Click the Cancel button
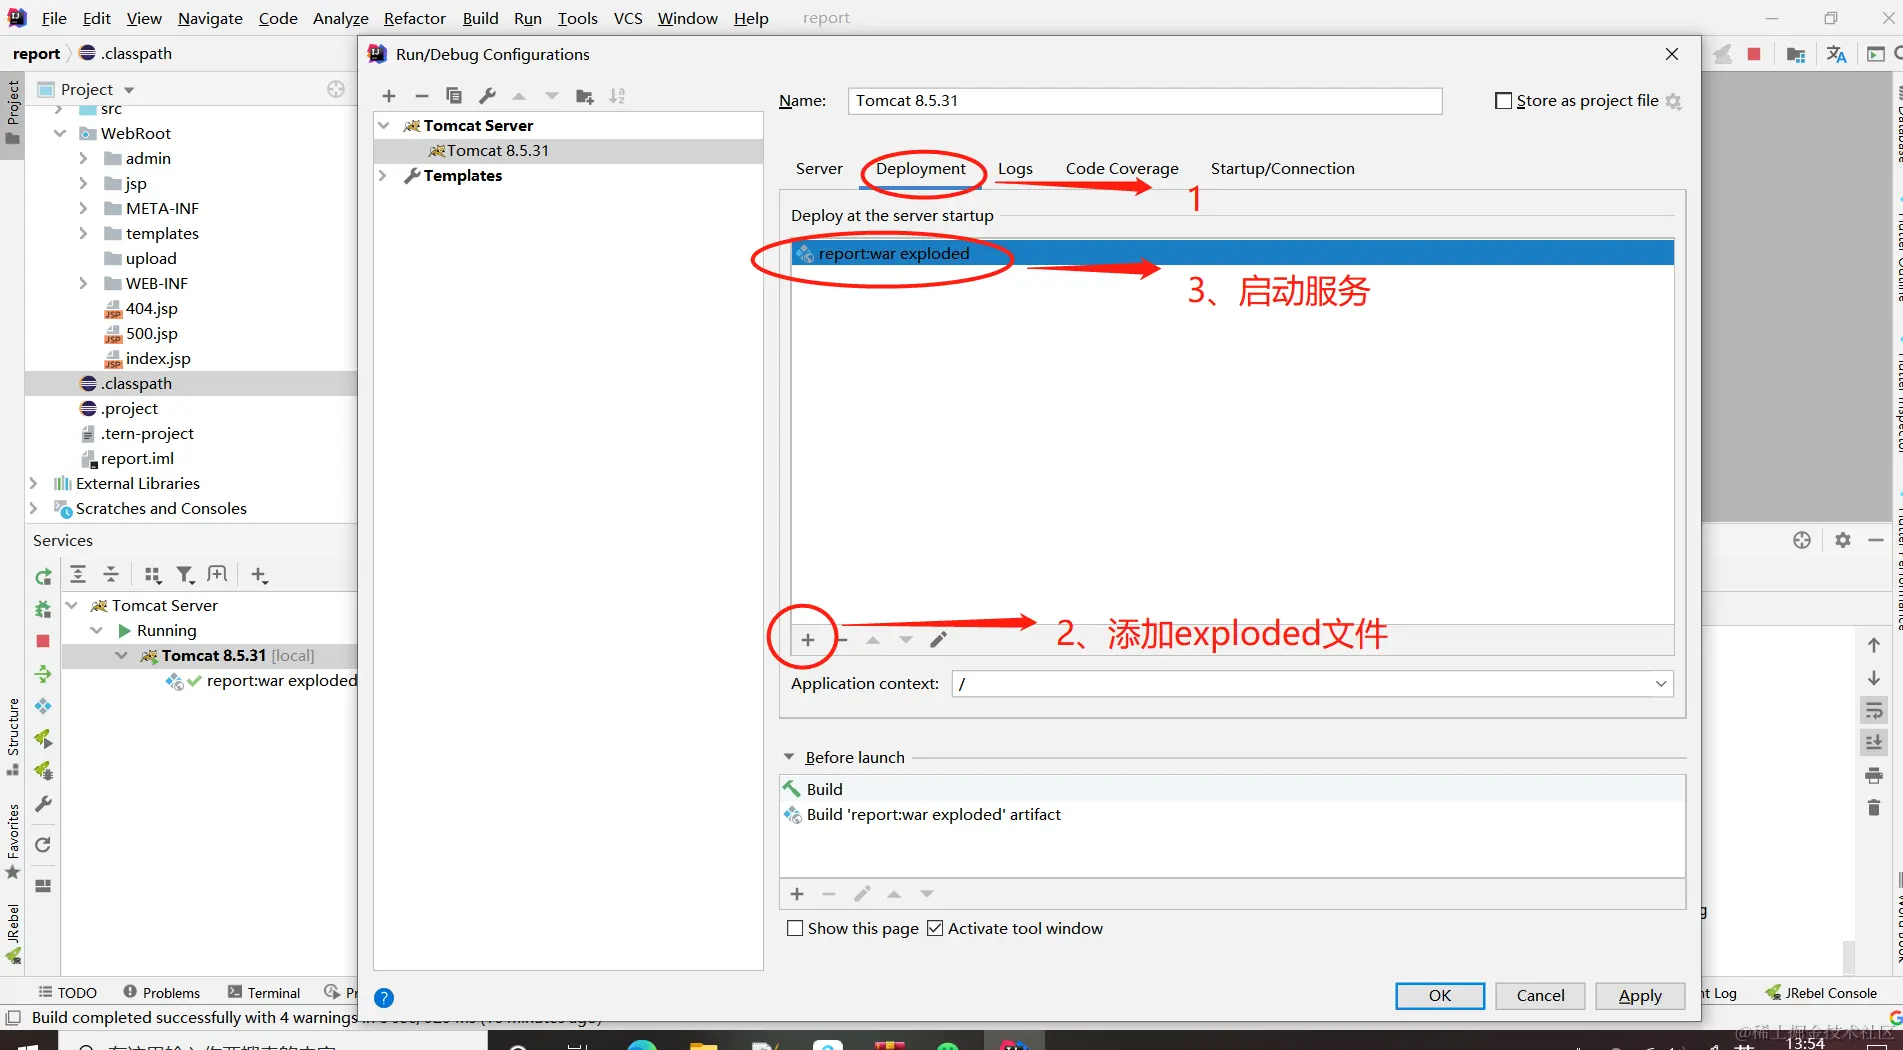The image size is (1903, 1050). pos(1541,996)
